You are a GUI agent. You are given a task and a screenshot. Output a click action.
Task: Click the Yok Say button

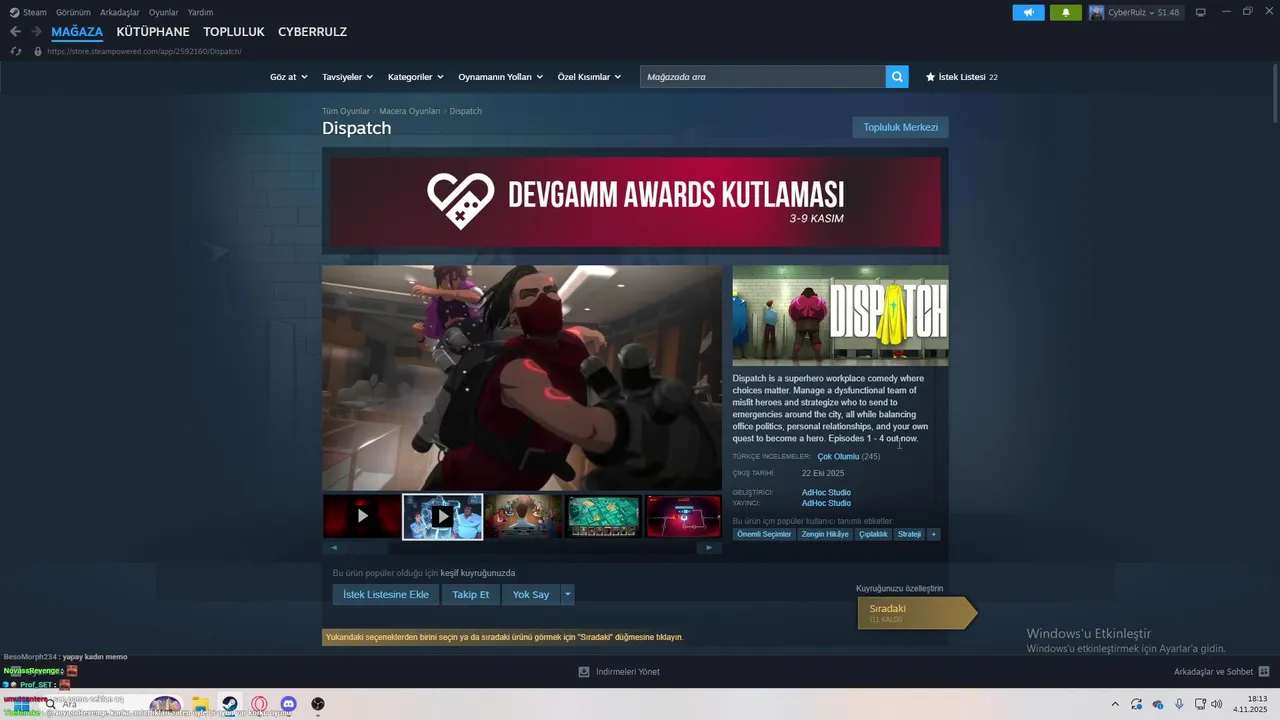coord(531,594)
